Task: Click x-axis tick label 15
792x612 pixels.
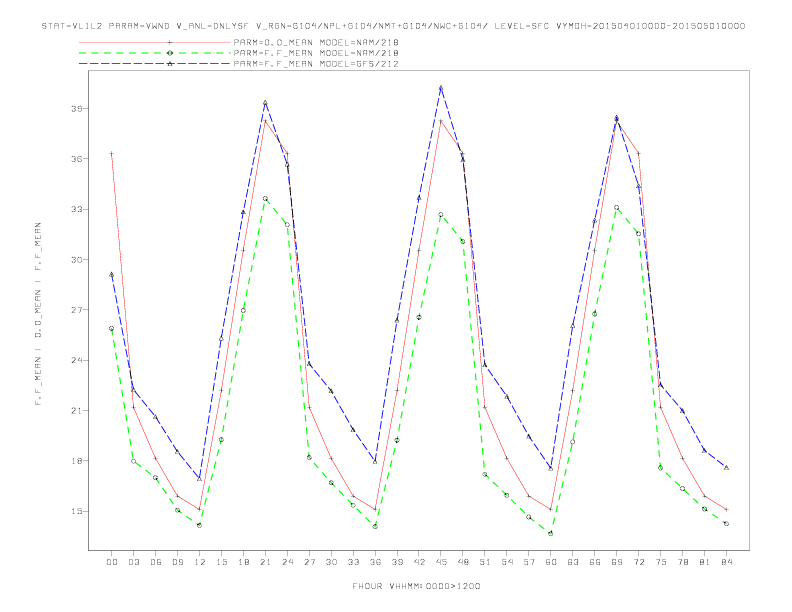Action: 221,562
